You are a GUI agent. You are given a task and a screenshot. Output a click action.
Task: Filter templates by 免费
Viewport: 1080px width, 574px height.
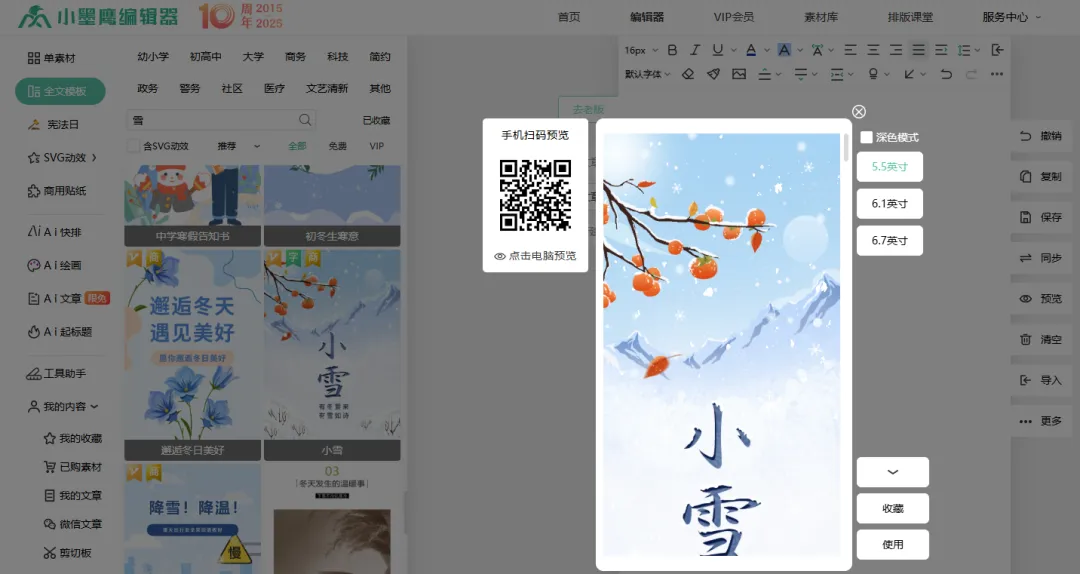pyautogui.click(x=338, y=146)
